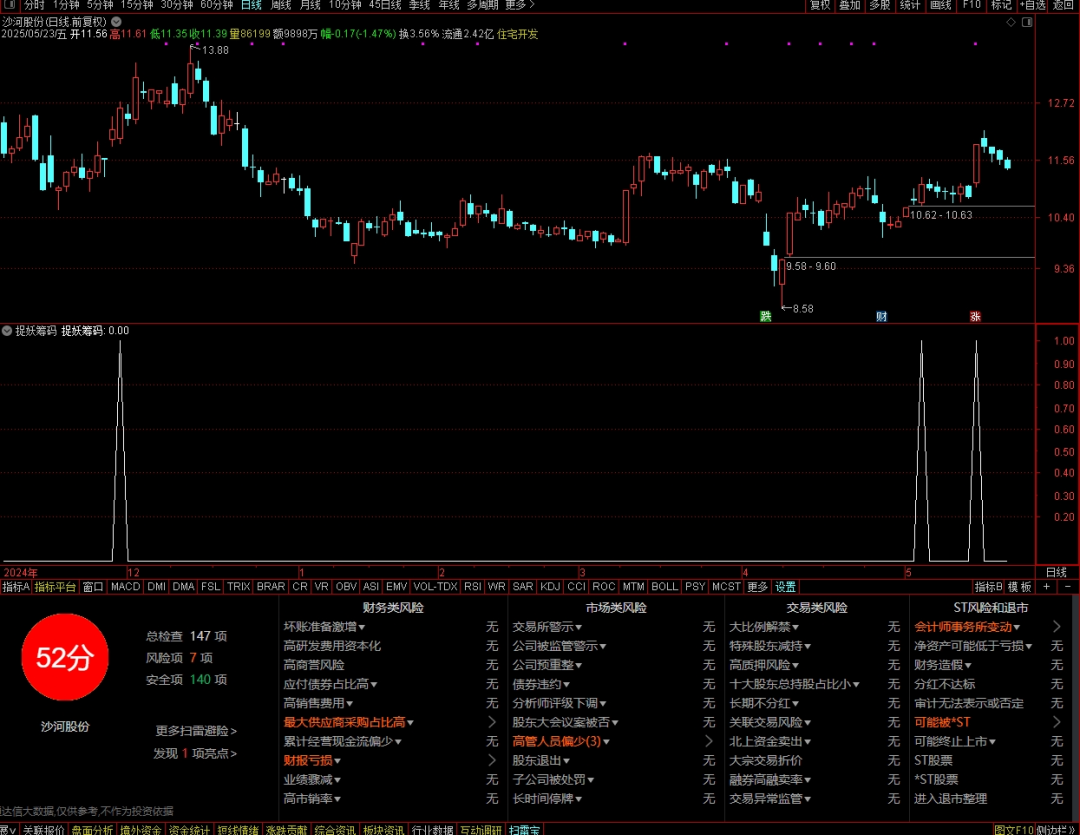The image size is (1080, 835).
Task: Click the 日线 label at time axis end
Action: pos(1057,573)
